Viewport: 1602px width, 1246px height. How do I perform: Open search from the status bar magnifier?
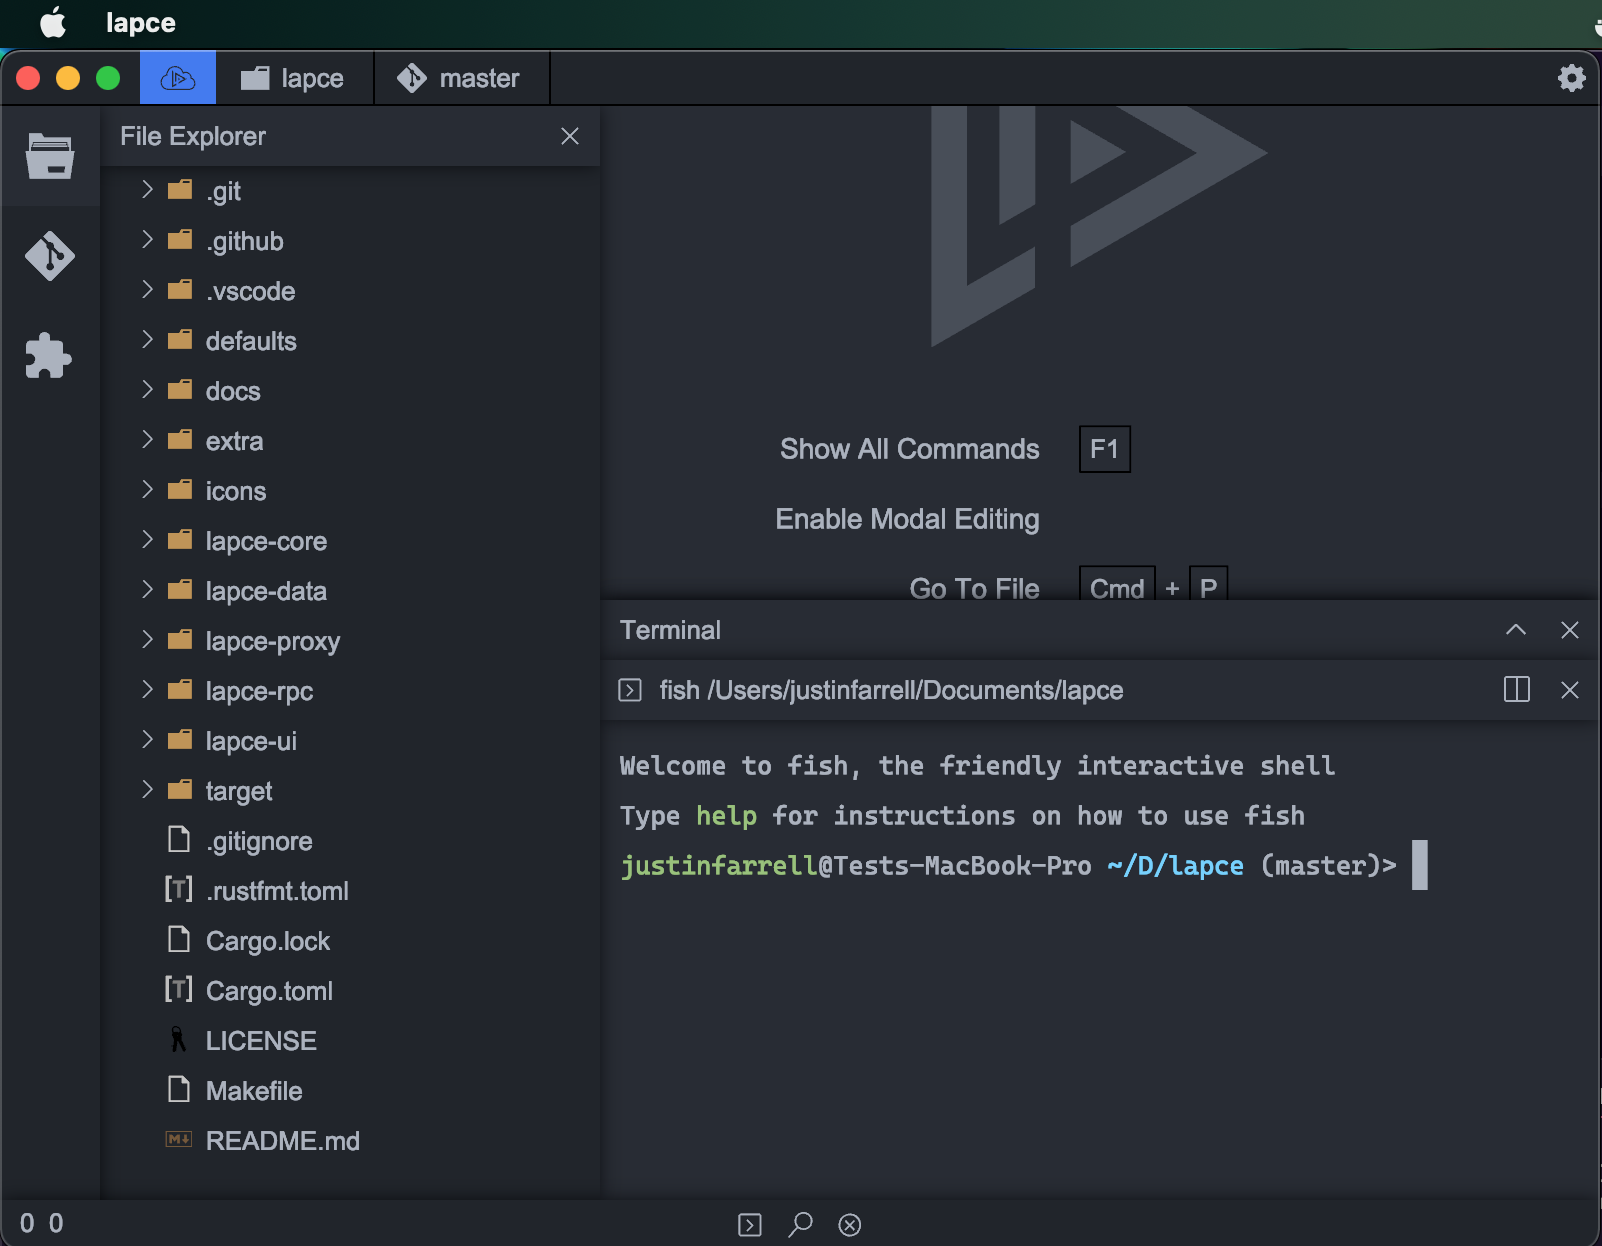point(799,1224)
